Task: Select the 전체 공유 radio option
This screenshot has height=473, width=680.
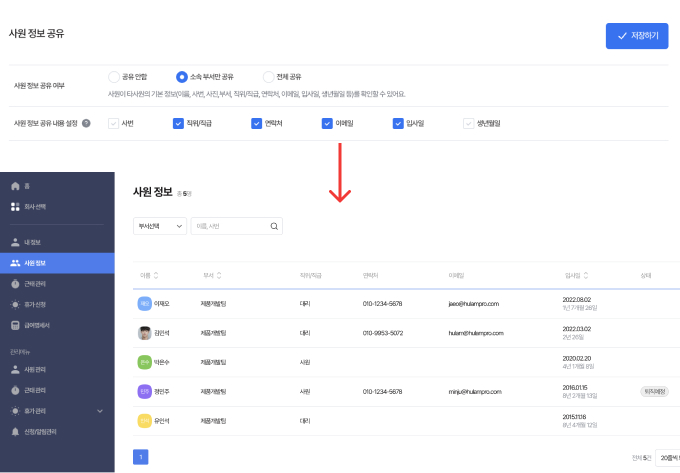Action: [x=268, y=77]
